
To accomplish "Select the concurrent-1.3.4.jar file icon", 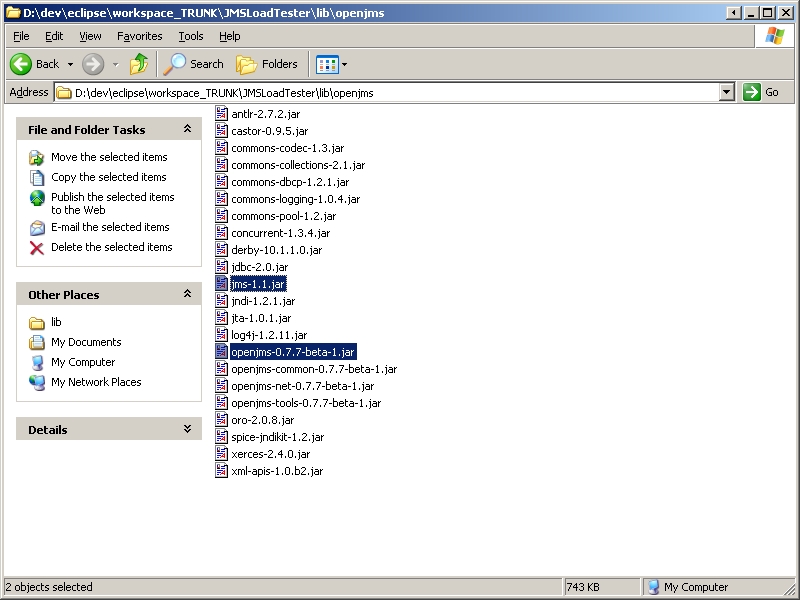I will [221, 232].
